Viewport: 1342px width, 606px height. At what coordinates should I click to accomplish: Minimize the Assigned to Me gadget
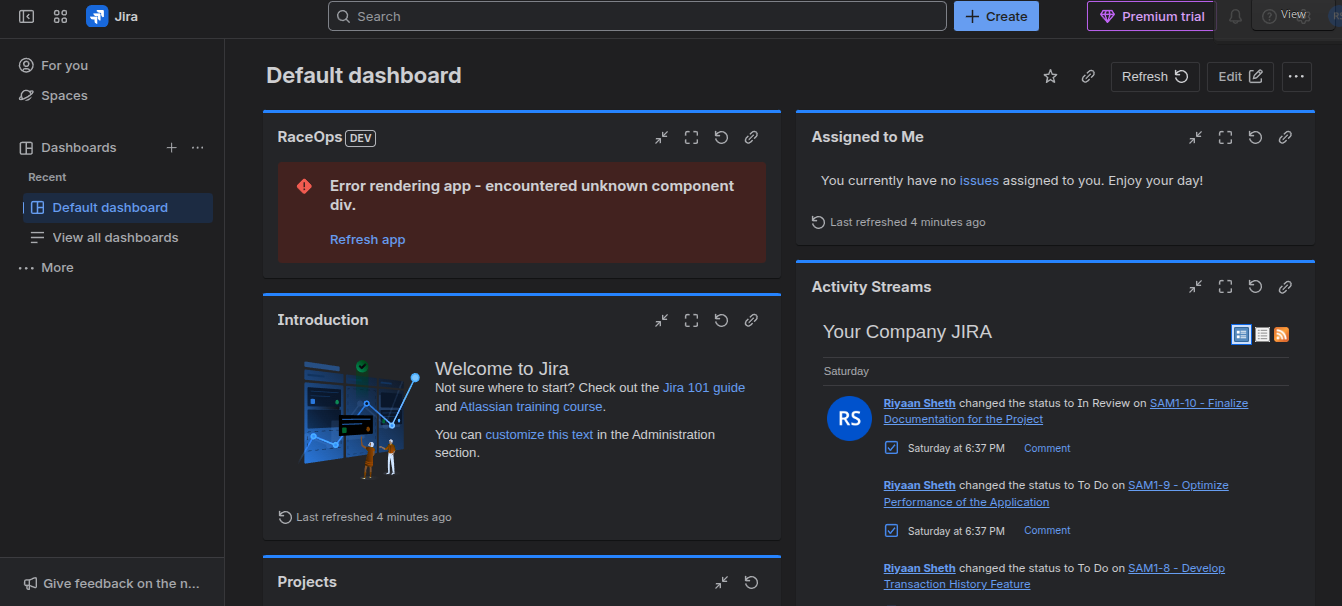pyautogui.click(x=1195, y=138)
